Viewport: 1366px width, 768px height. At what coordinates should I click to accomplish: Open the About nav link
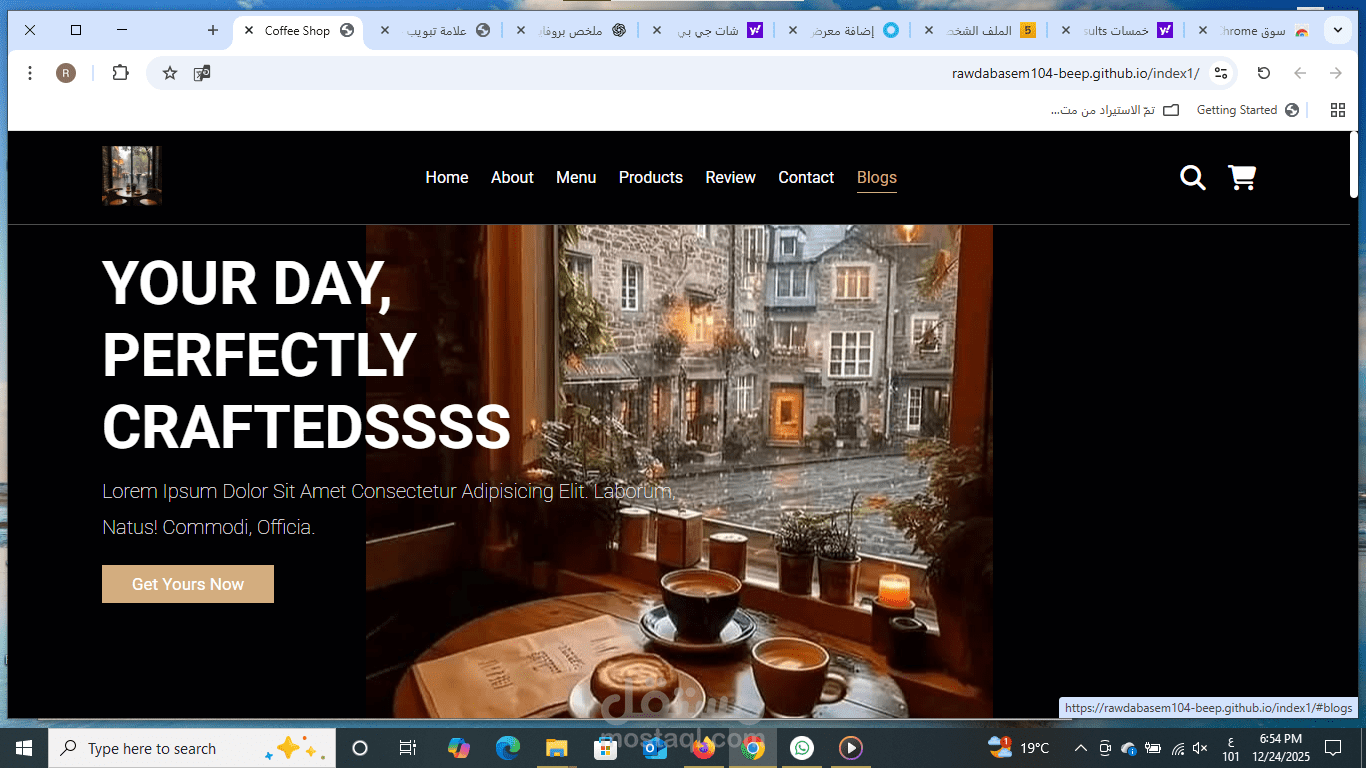point(512,177)
